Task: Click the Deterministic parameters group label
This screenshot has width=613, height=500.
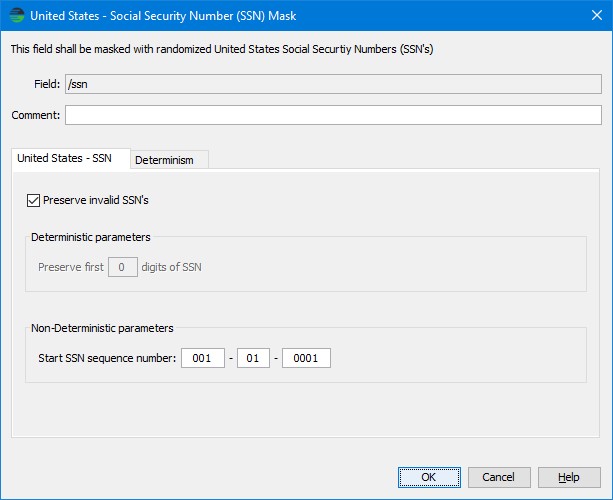Action: 91,237
